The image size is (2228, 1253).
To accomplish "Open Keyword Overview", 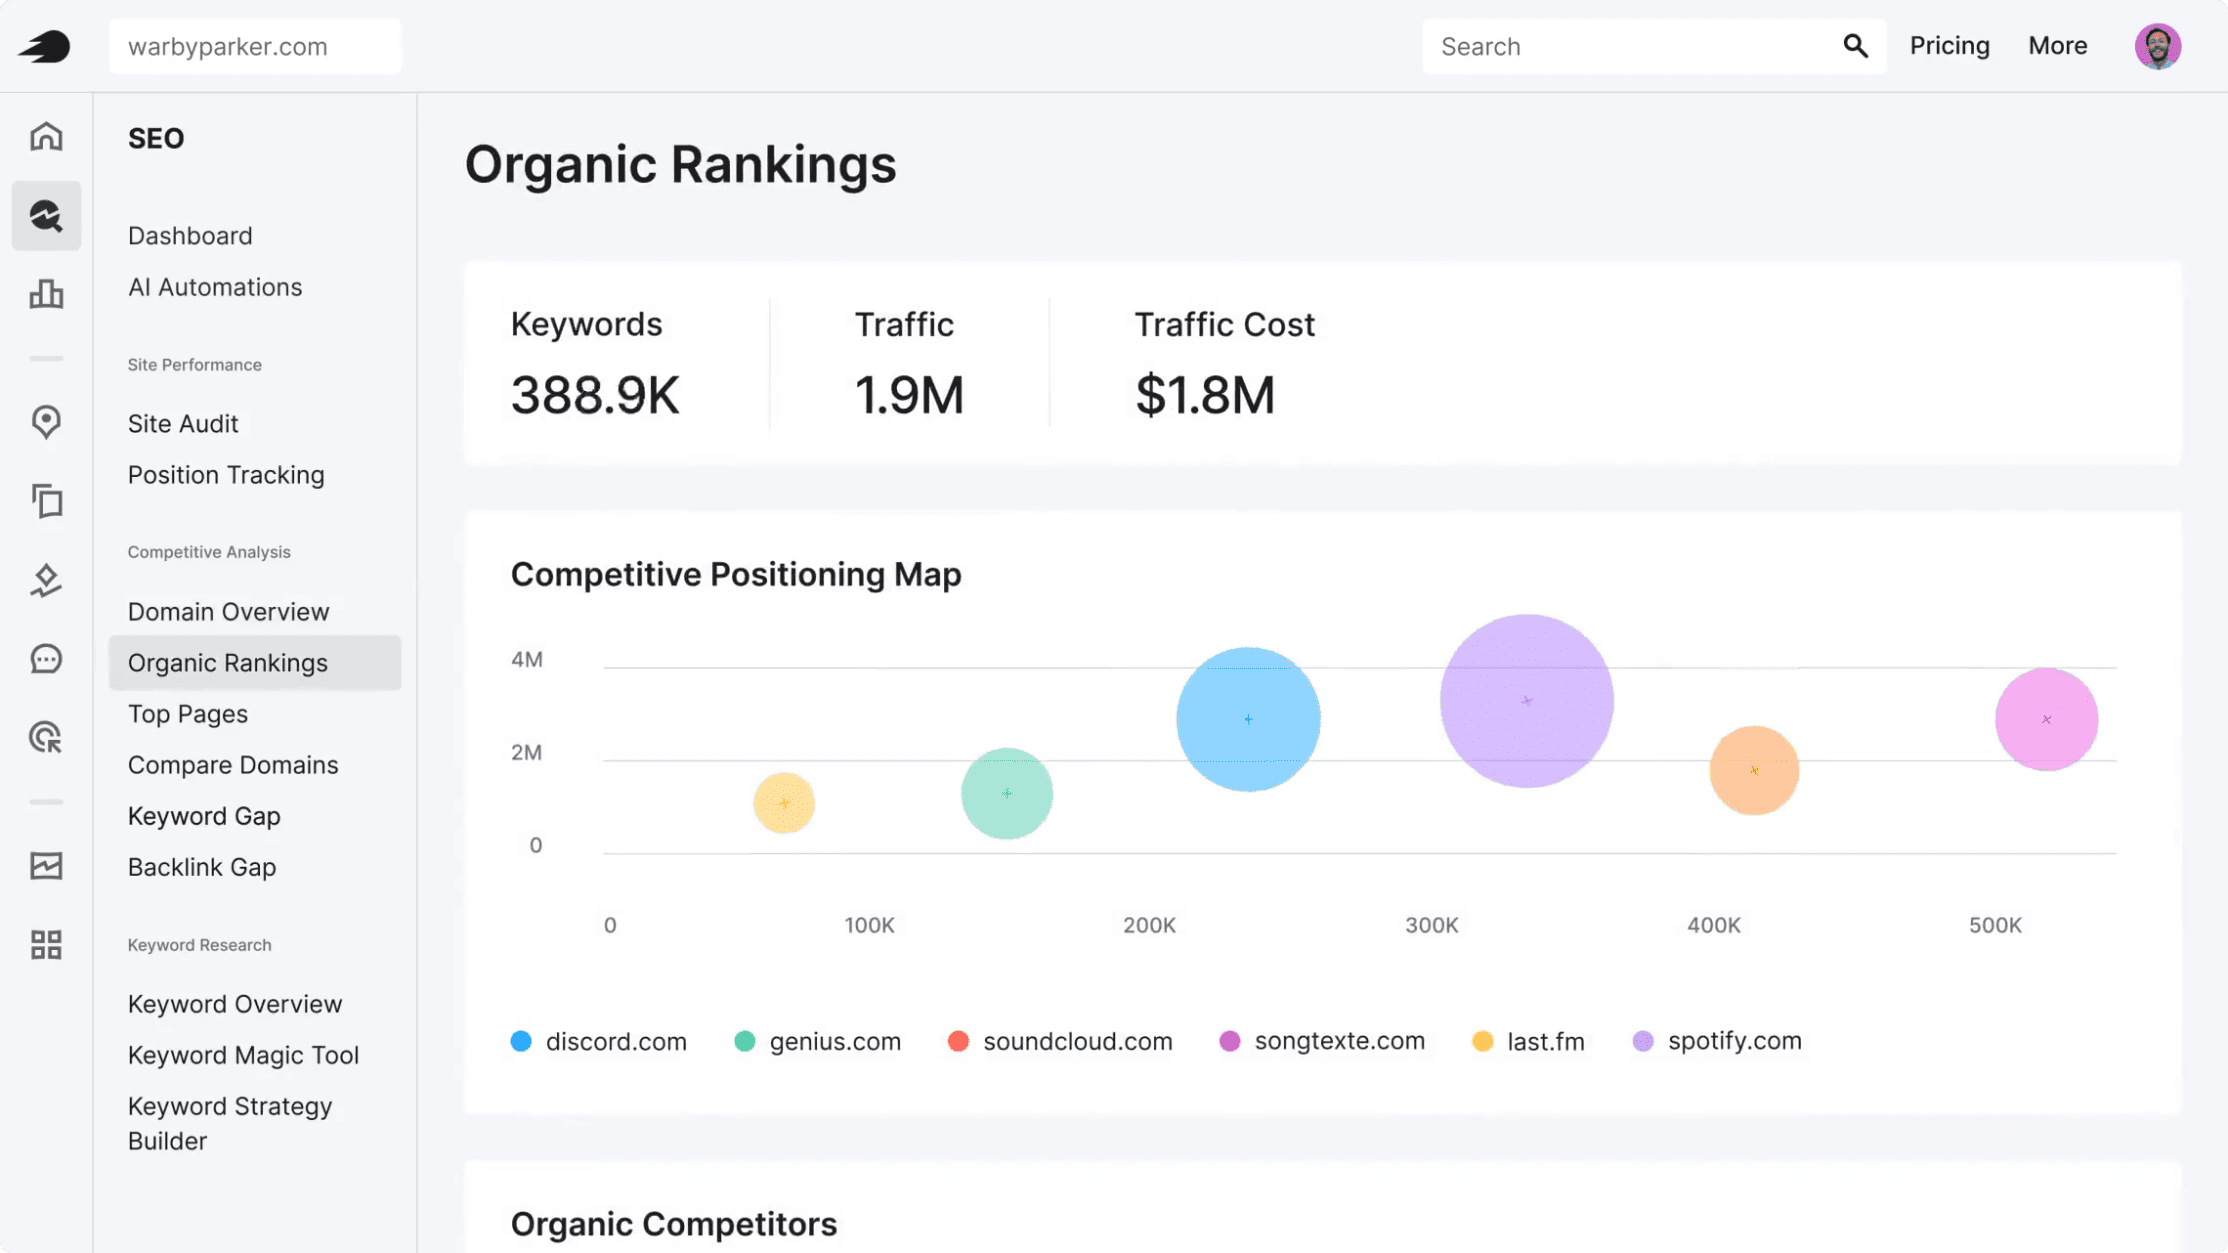I will click(235, 1004).
